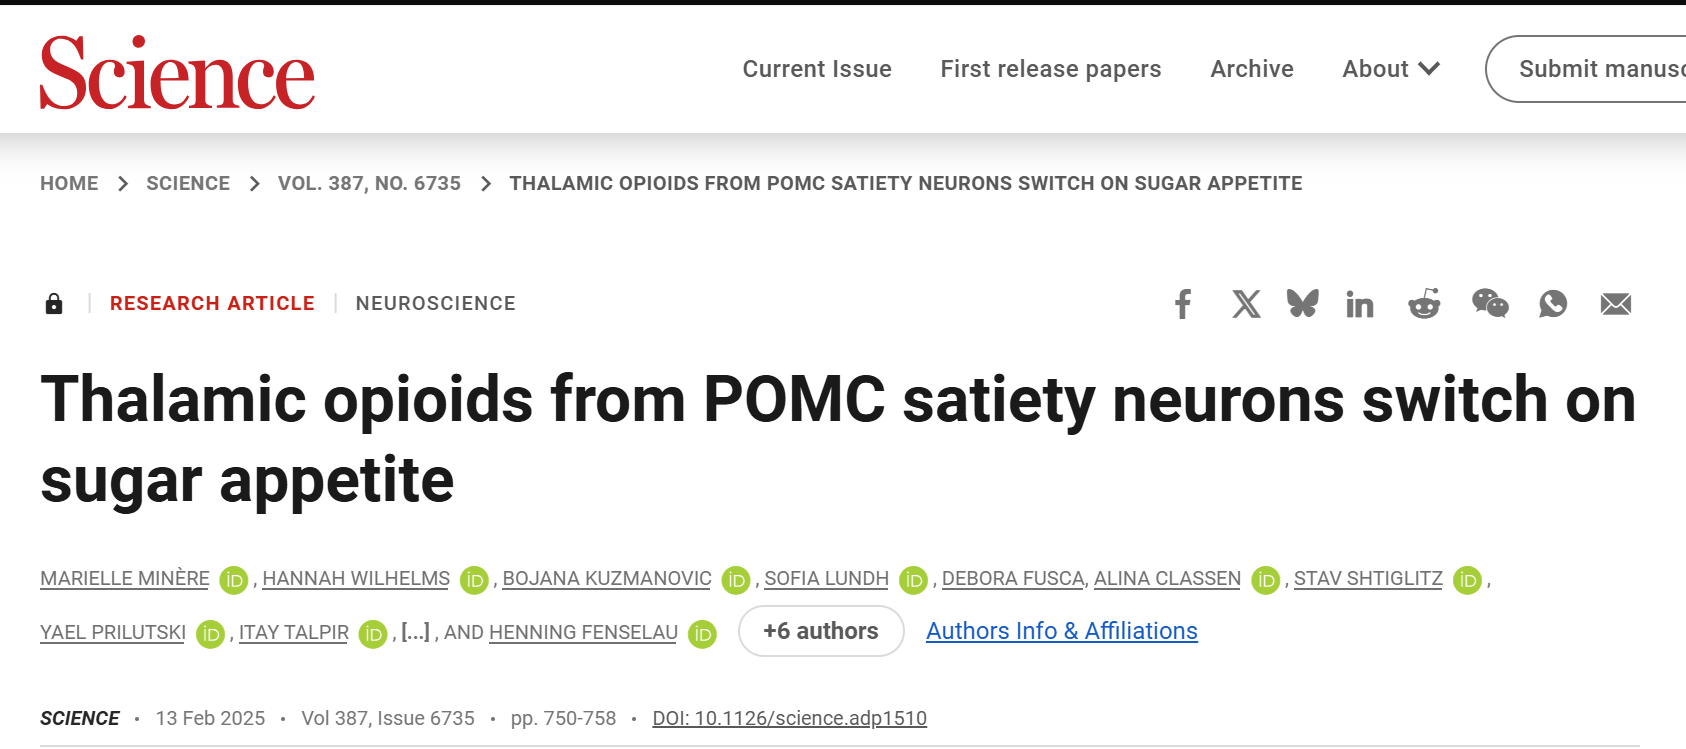Open the Current Issue menu item
The image size is (1686, 749).
coord(817,69)
